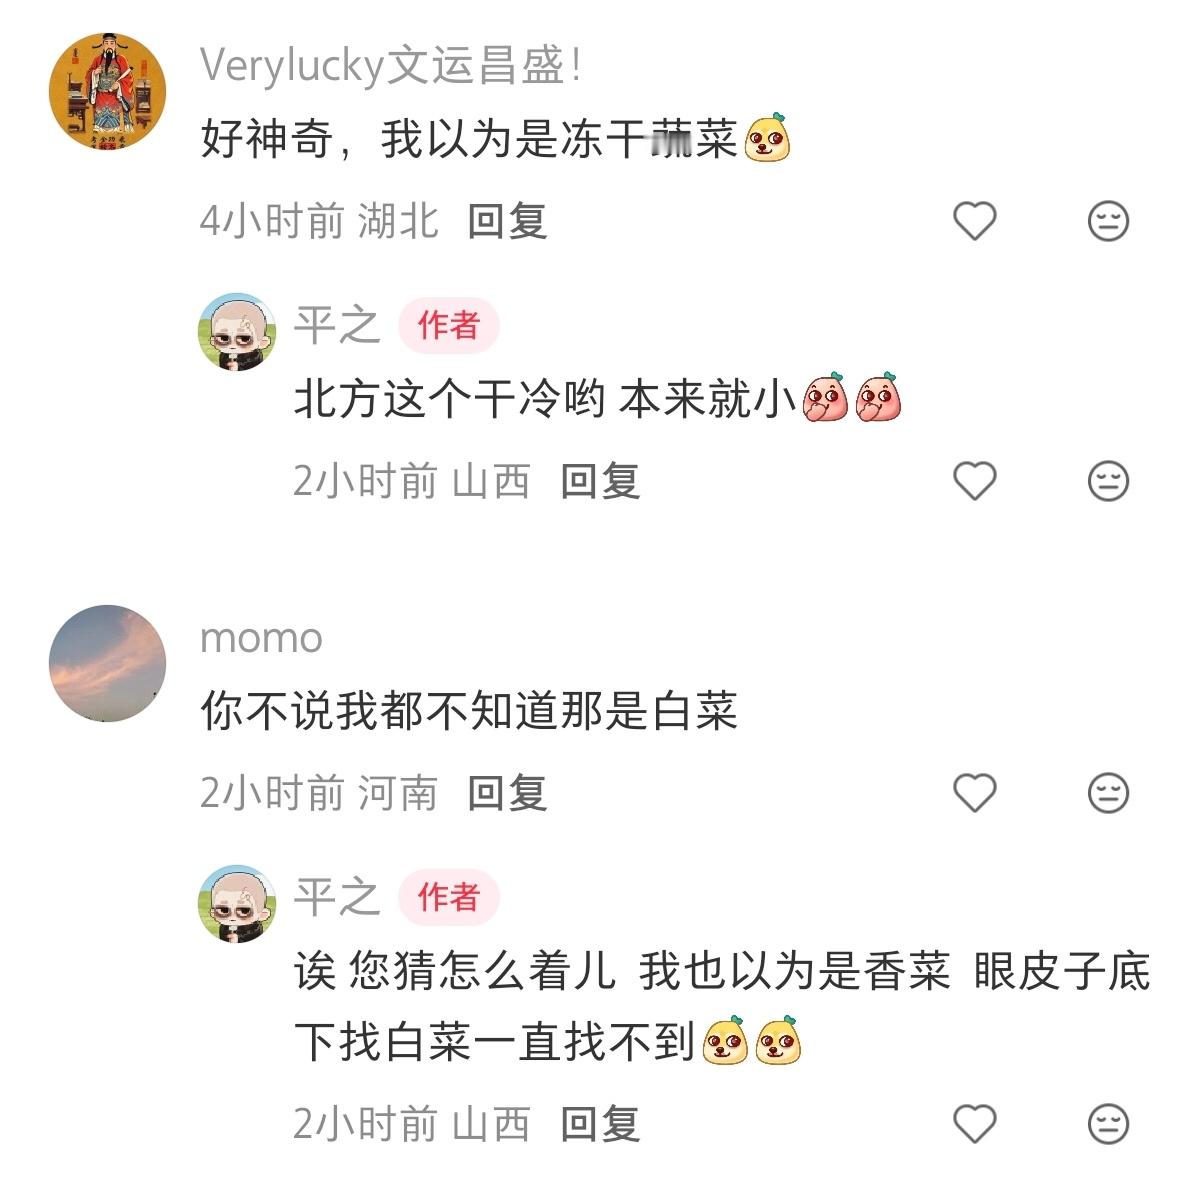This screenshot has height=1188, width=1200.
Task: Tap 回复 under the 北方干冷 reply
Action: tap(600, 481)
